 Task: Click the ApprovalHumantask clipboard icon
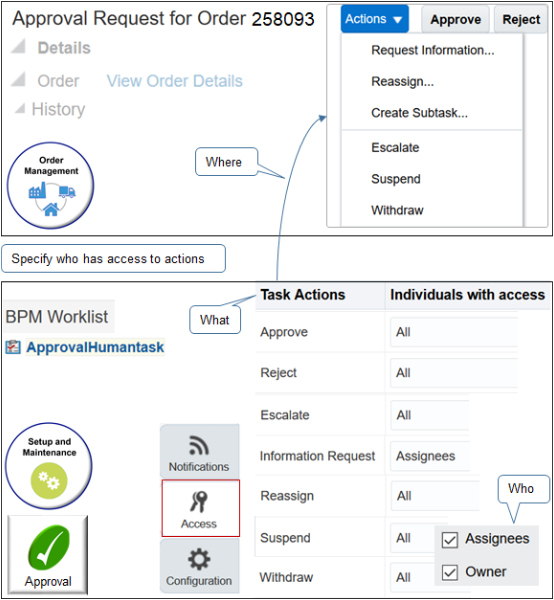tap(13, 347)
